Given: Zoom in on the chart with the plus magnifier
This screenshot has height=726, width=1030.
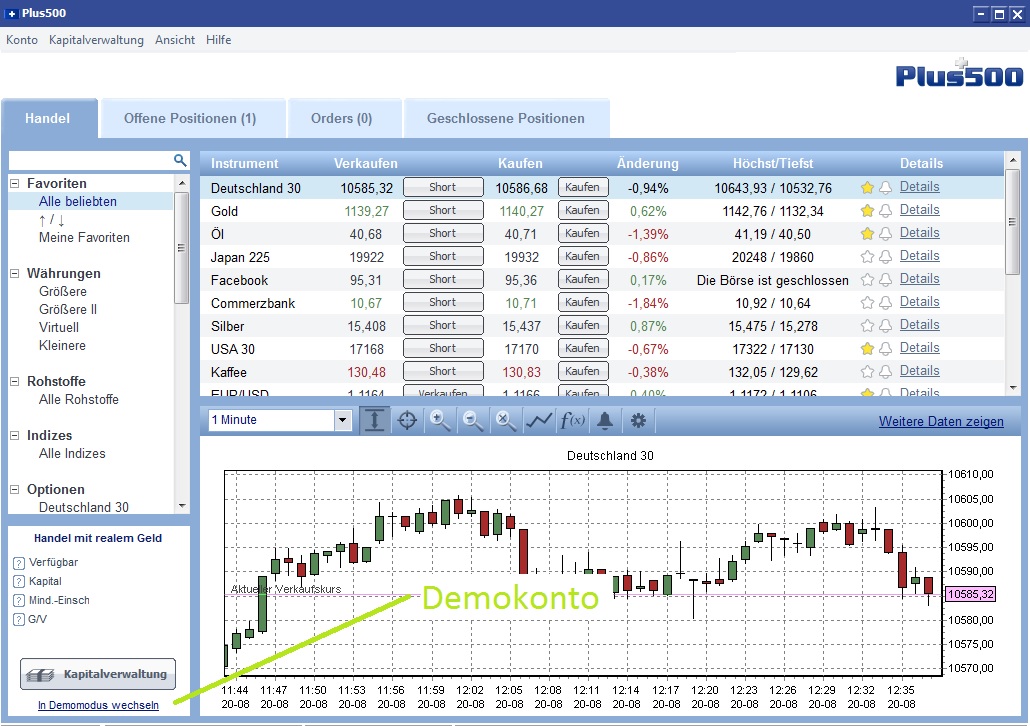Looking at the screenshot, I should tap(440, 420).
